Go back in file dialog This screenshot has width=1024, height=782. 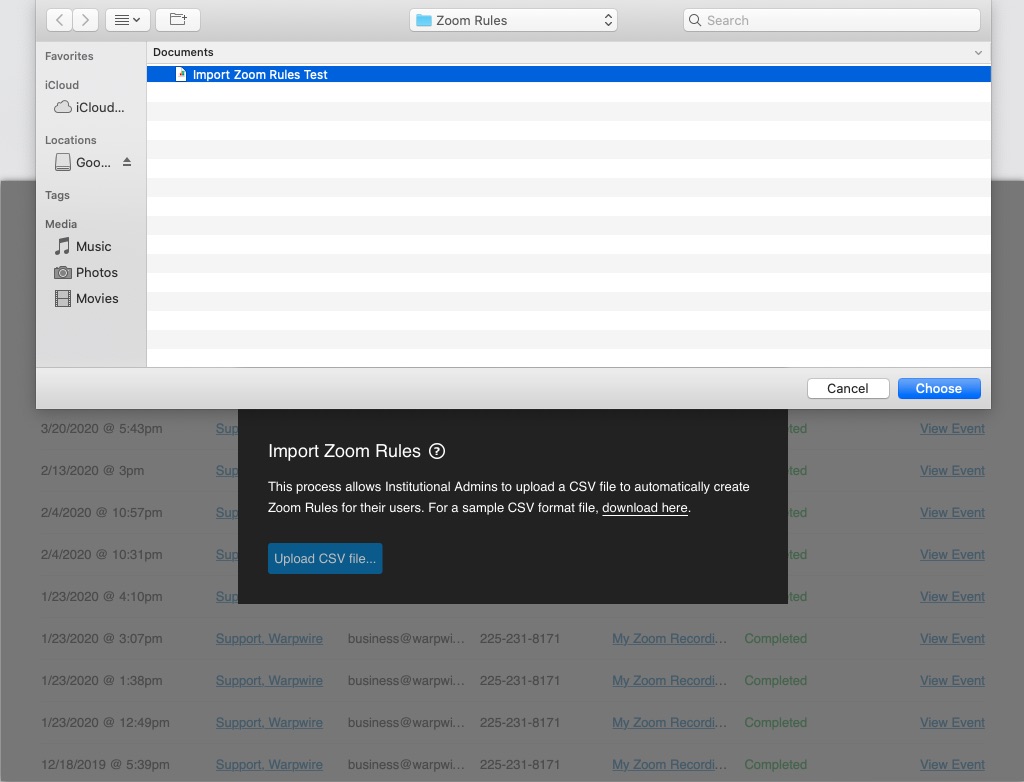click(x=59, y=20)
